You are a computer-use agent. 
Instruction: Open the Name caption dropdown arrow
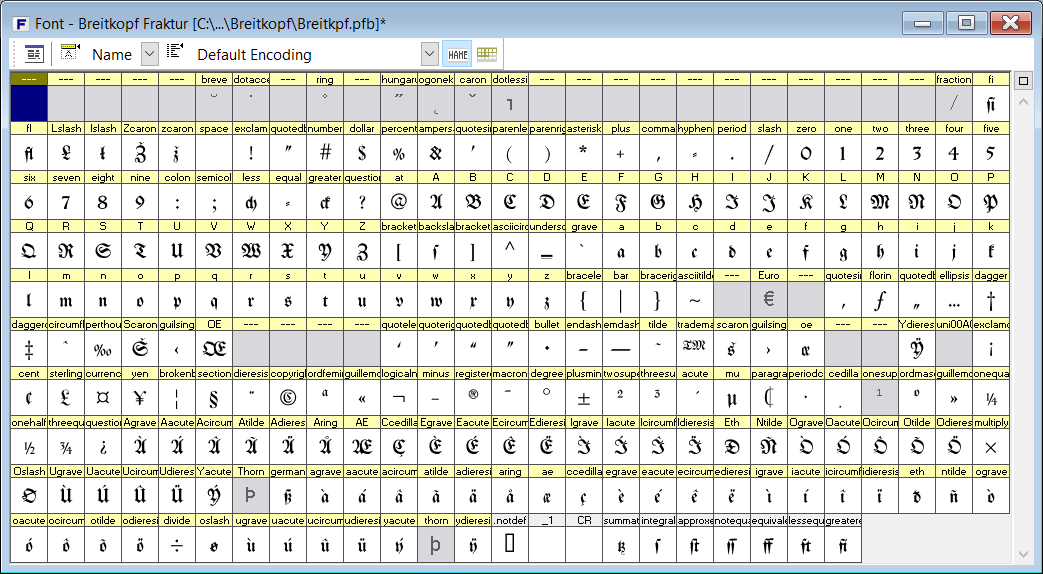150,54
